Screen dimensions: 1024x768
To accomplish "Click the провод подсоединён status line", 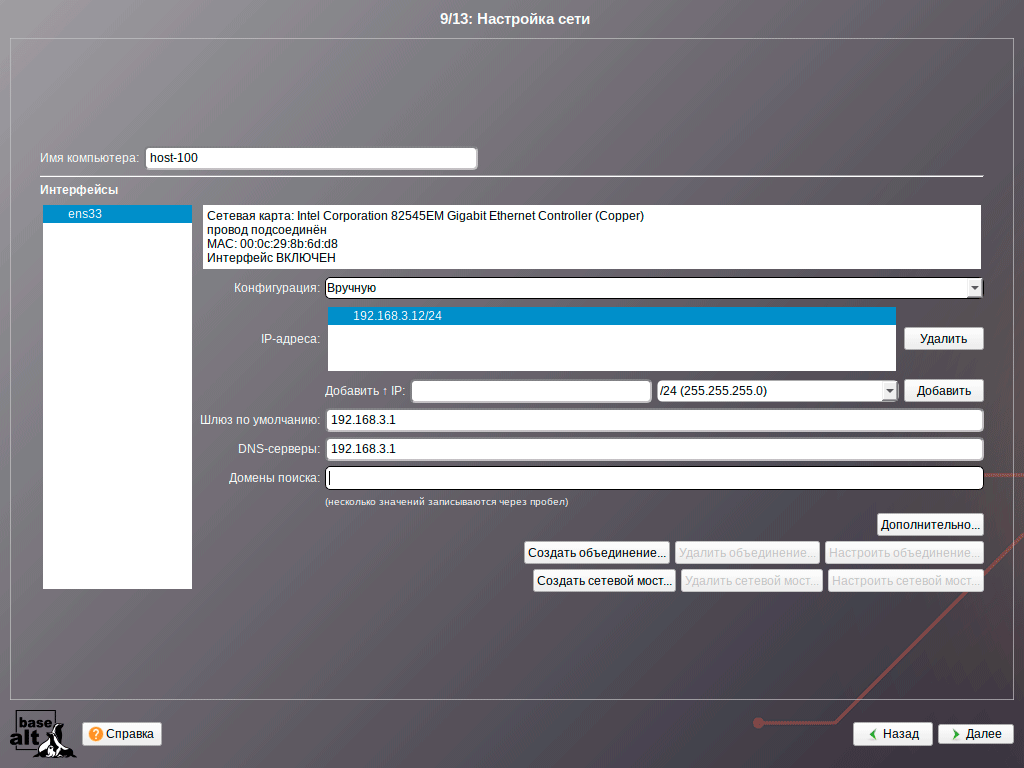I will tap(266, 230).
